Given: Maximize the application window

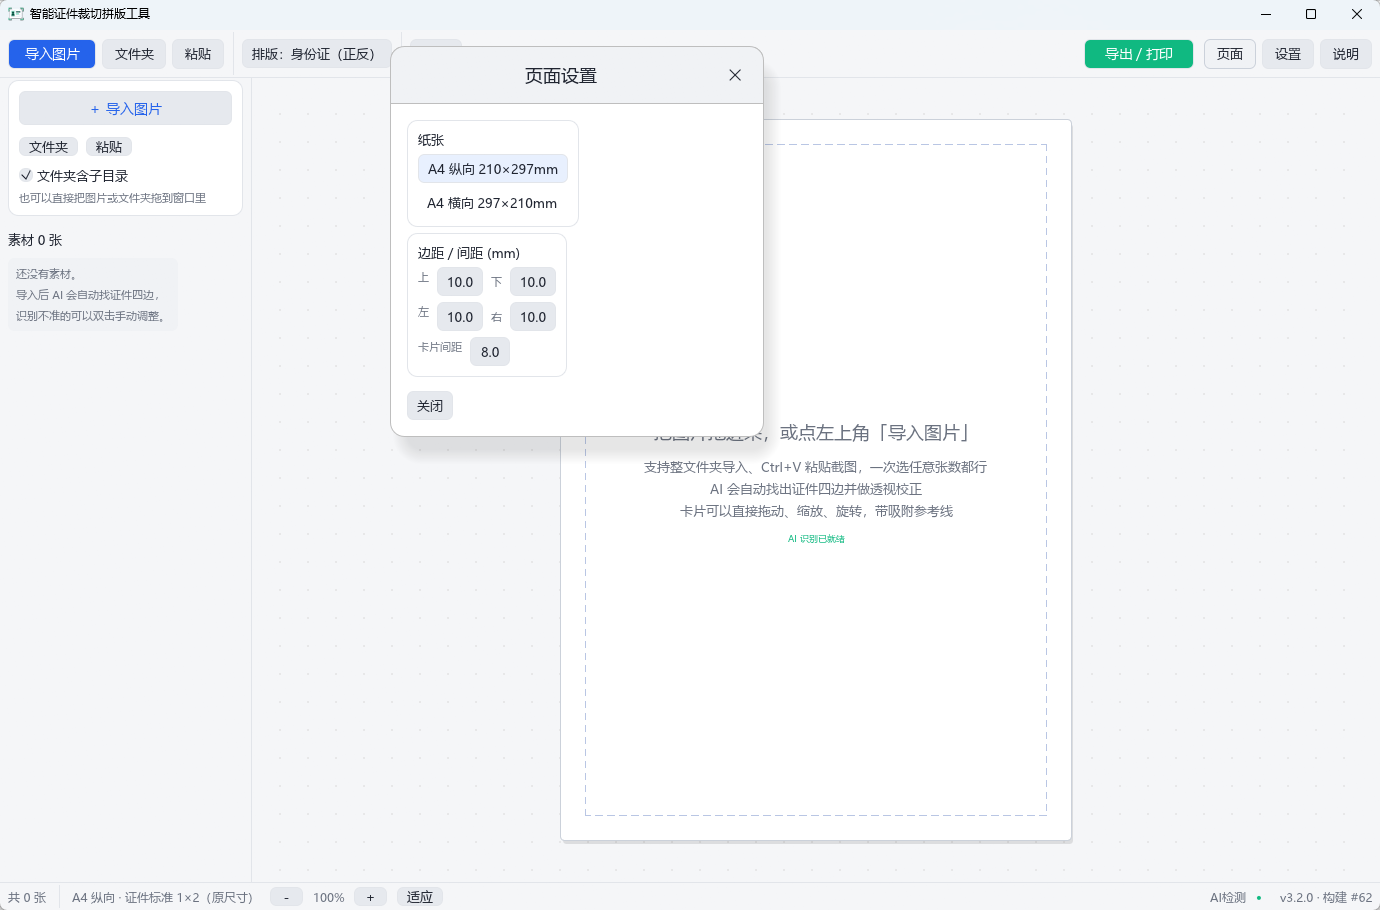Looking at the screenshot, I should pos(1311,14).
